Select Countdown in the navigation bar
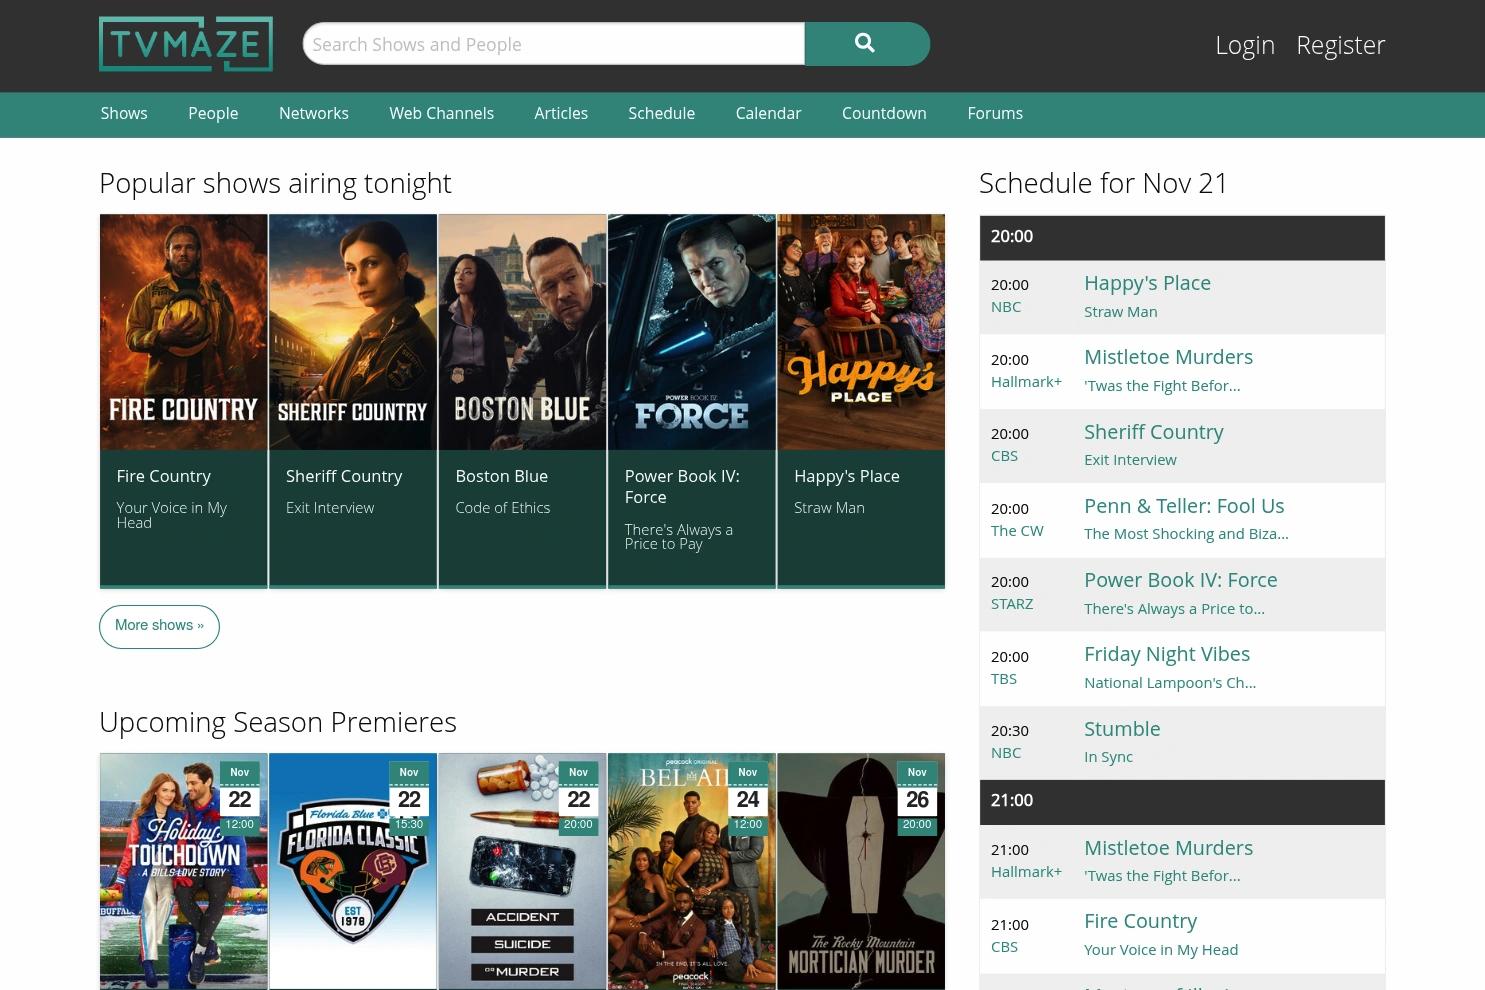This screenshot has height=990, width=1485. (884, 114)
